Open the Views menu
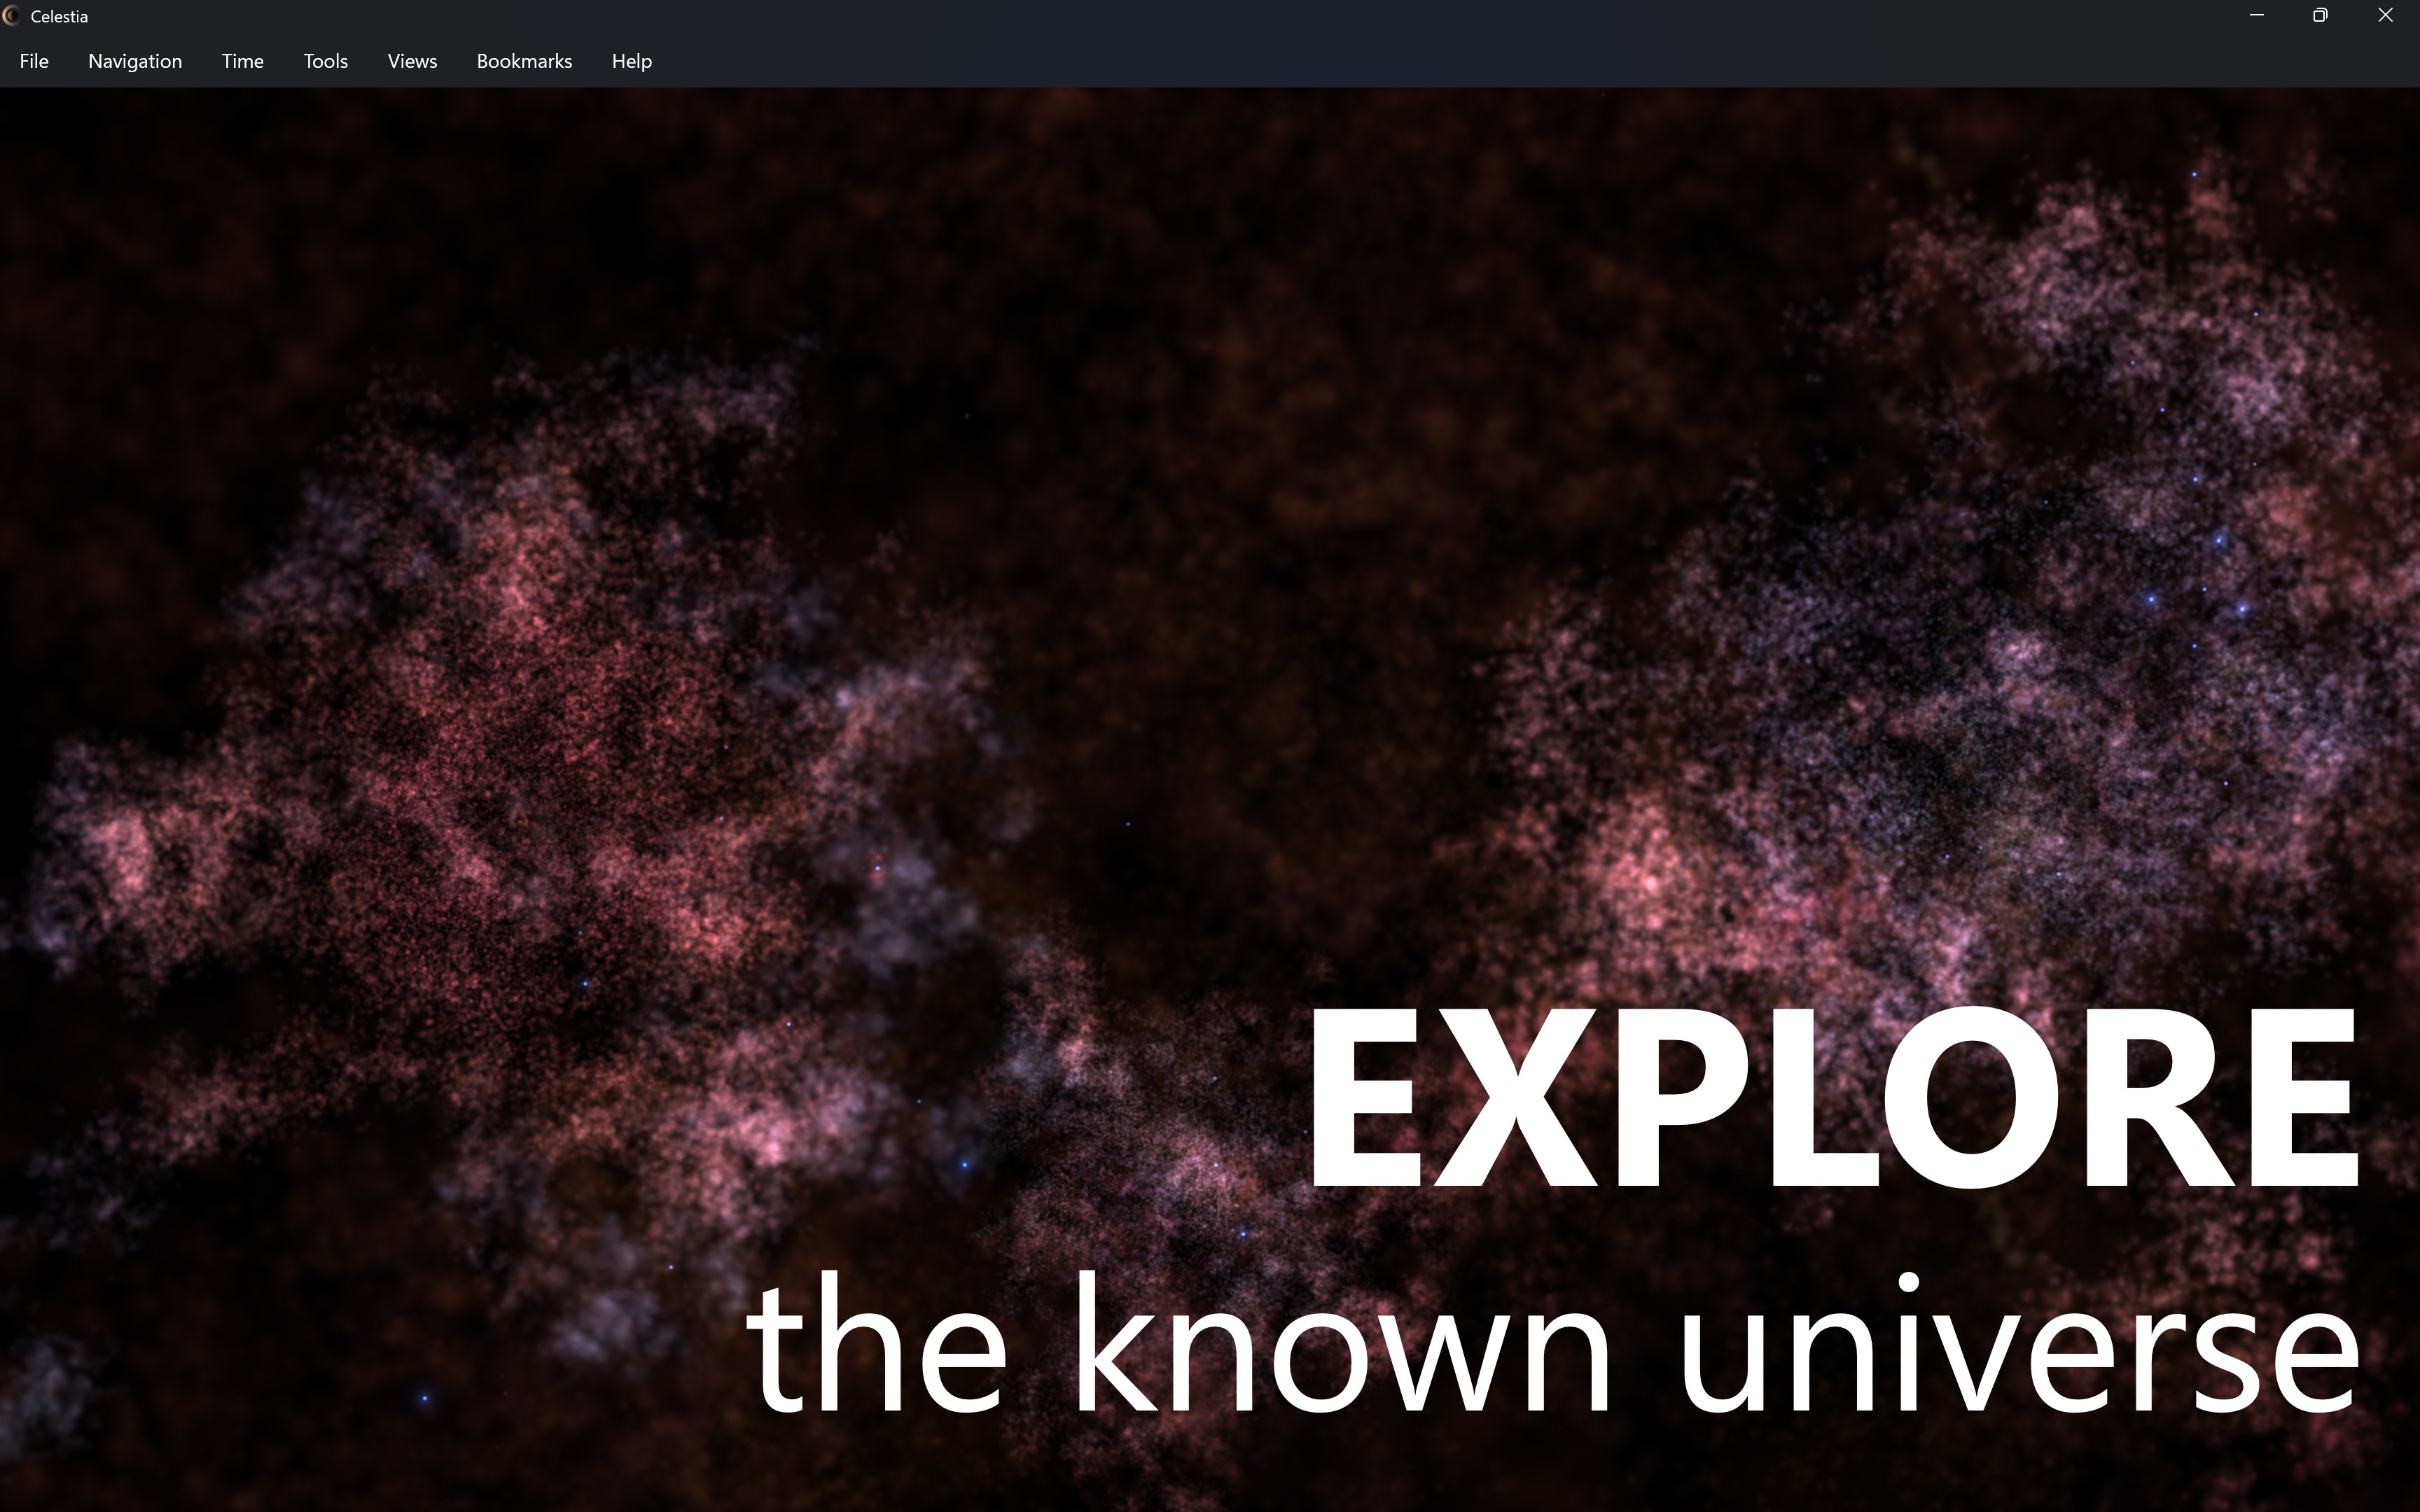The image size is (2420, 1512). pos(411,61)
